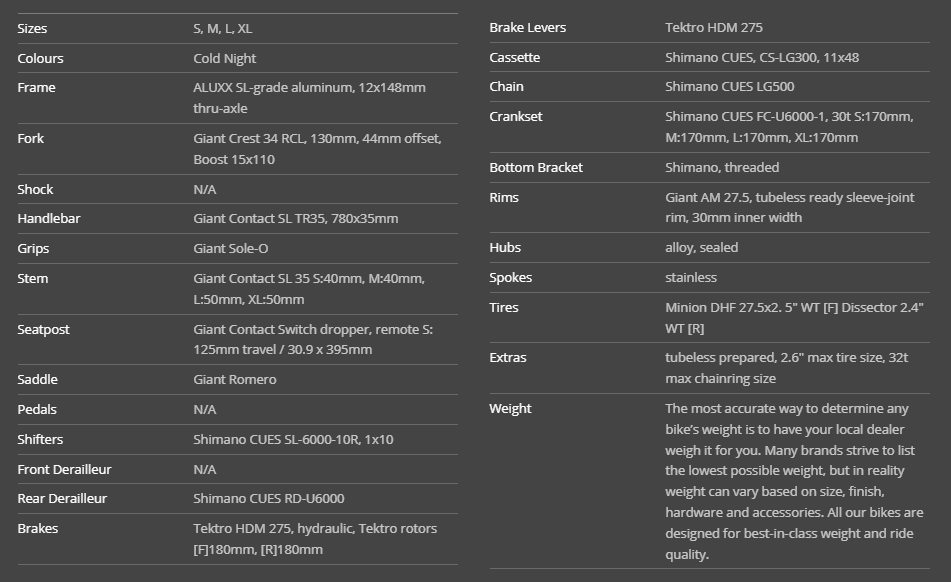Click the Brake Levers label
This screenshot has width=951, height=582.
coord(527,28)
